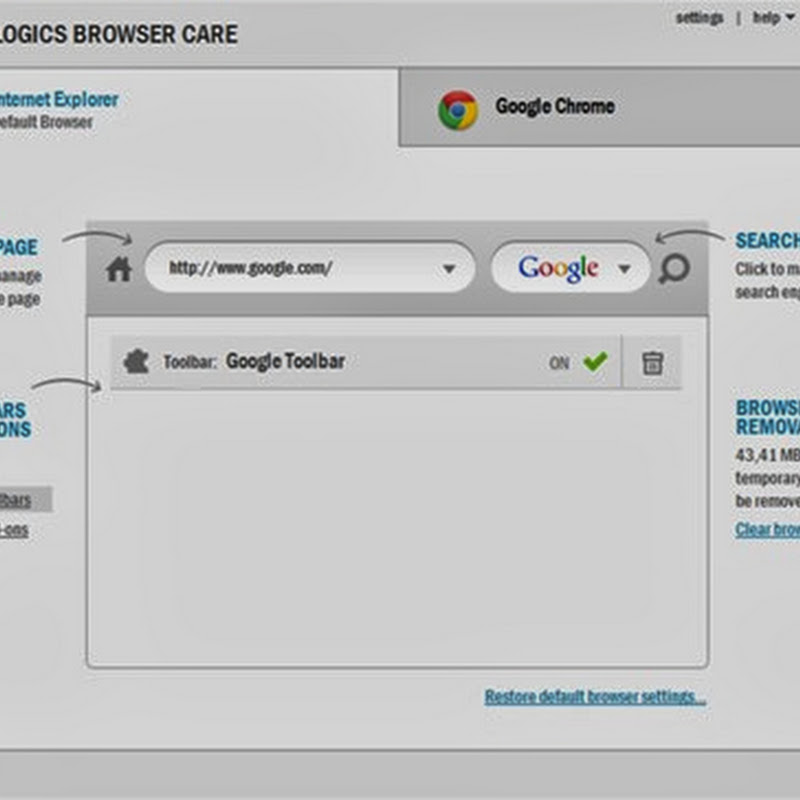Select the add-ons category in sidebar
This screenshot has width=800, height=800.
[x=14, y=530]
